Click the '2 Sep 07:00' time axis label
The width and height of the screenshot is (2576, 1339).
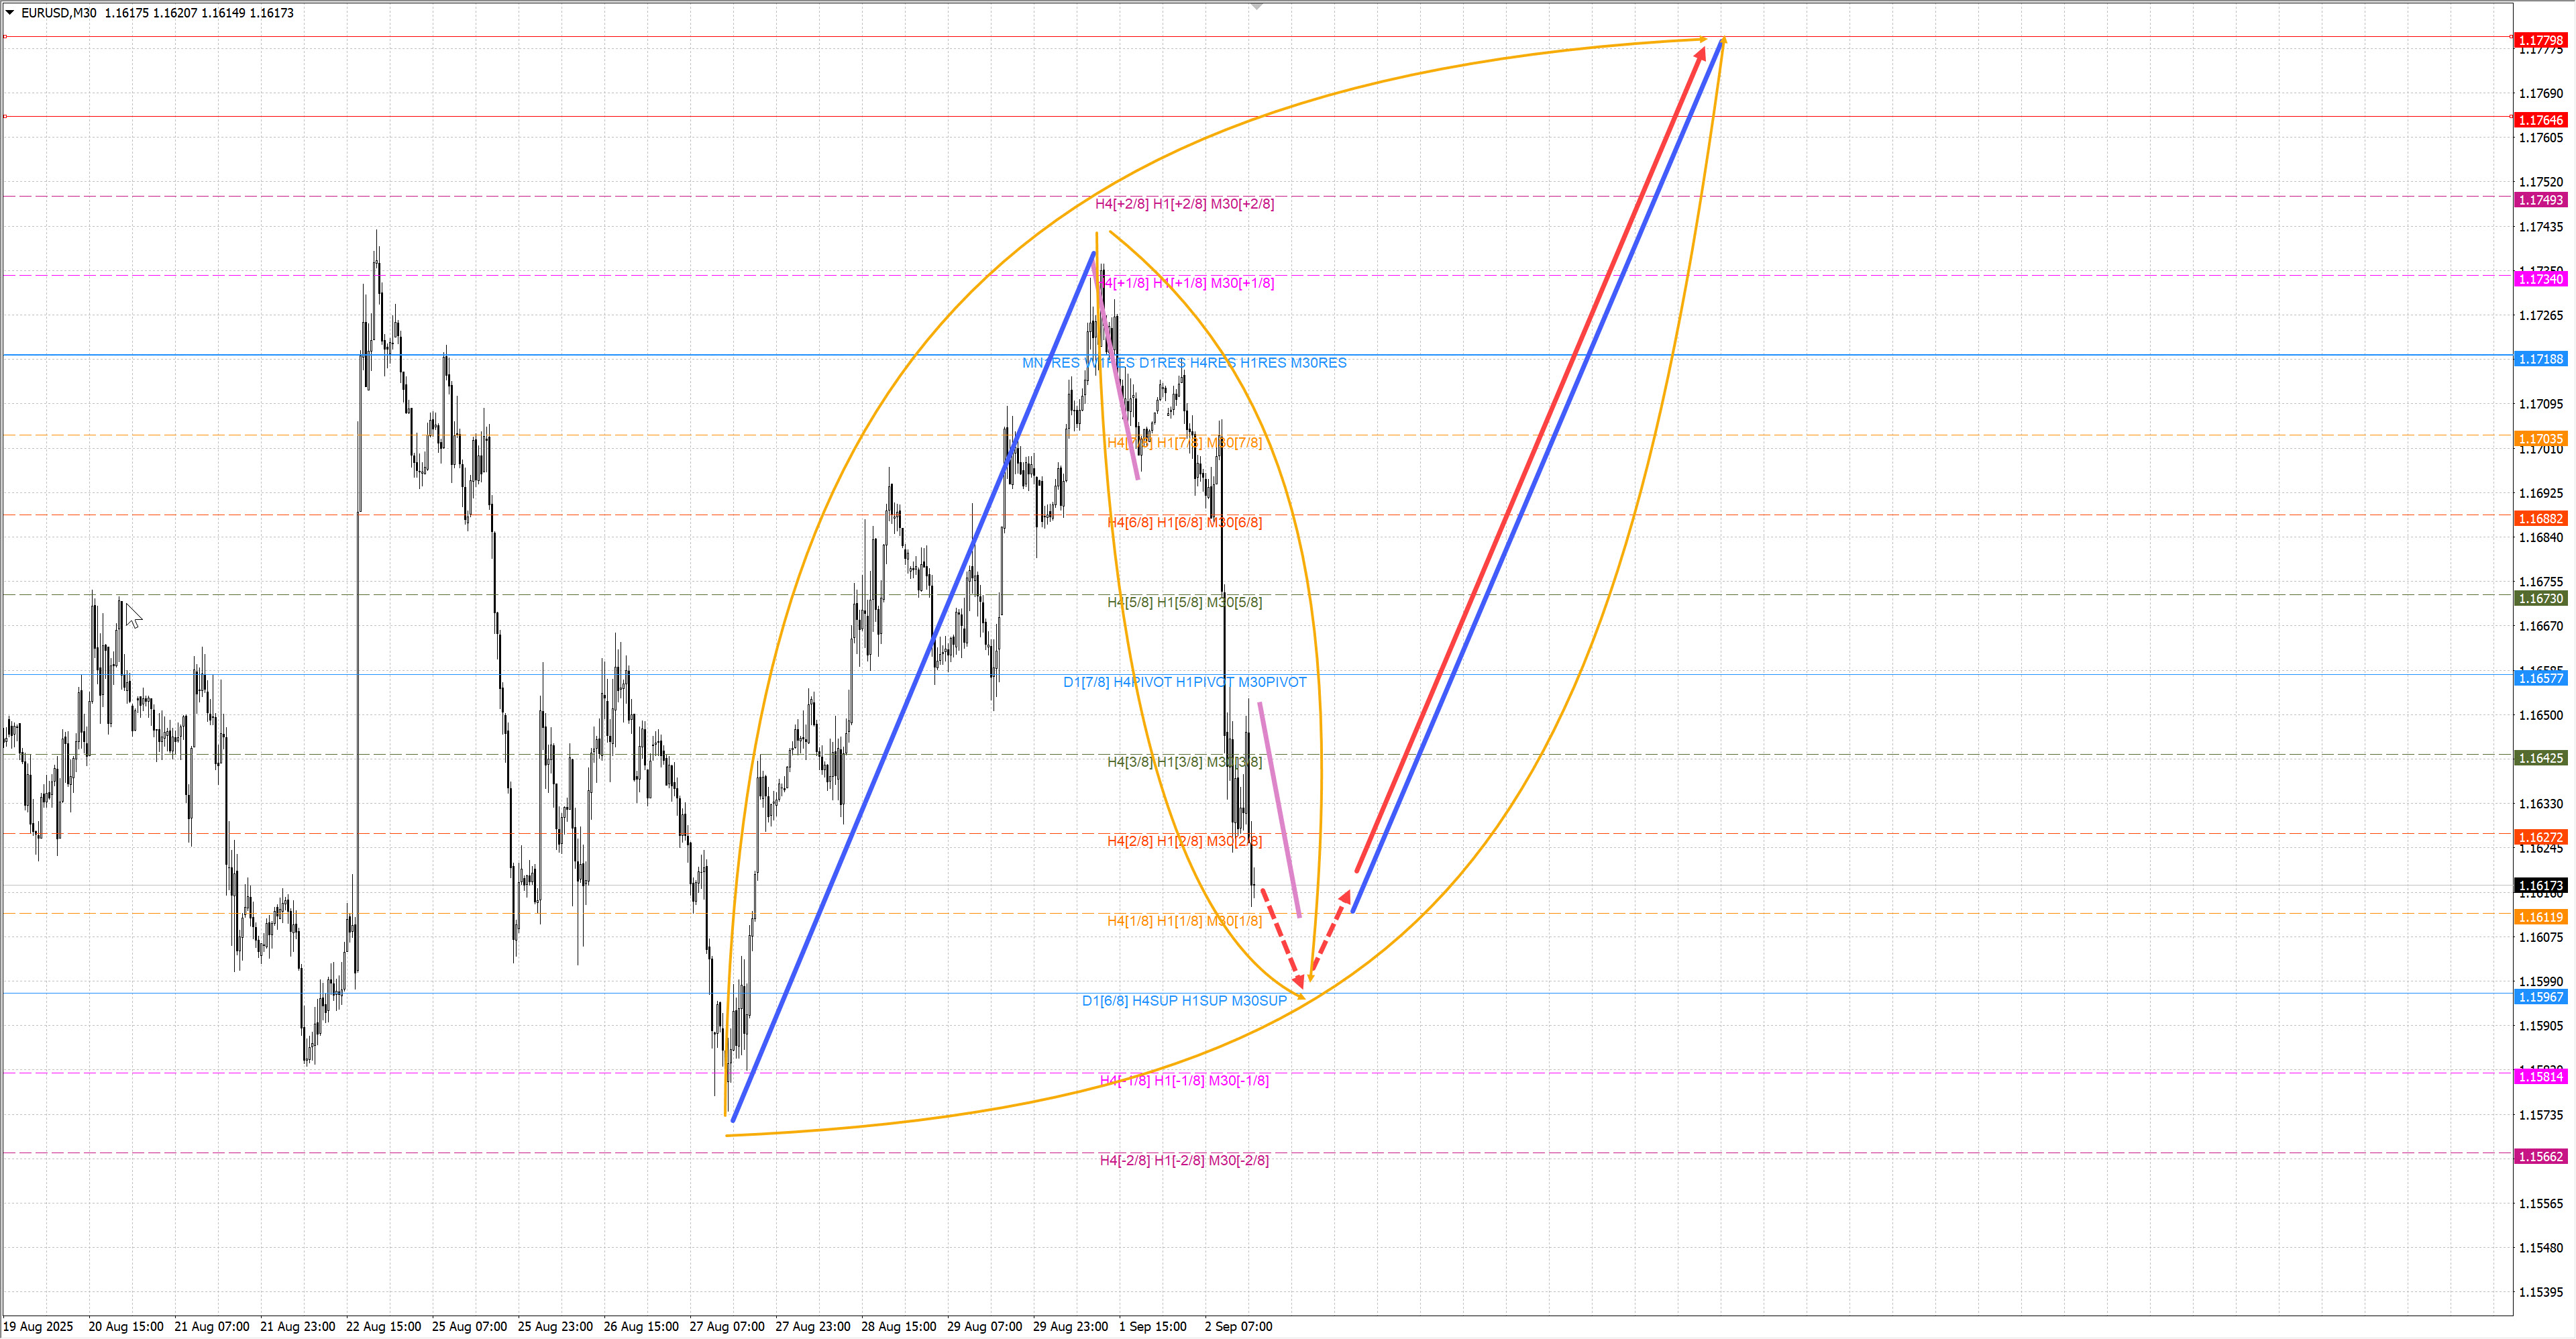click(x=1238, y=1327)
